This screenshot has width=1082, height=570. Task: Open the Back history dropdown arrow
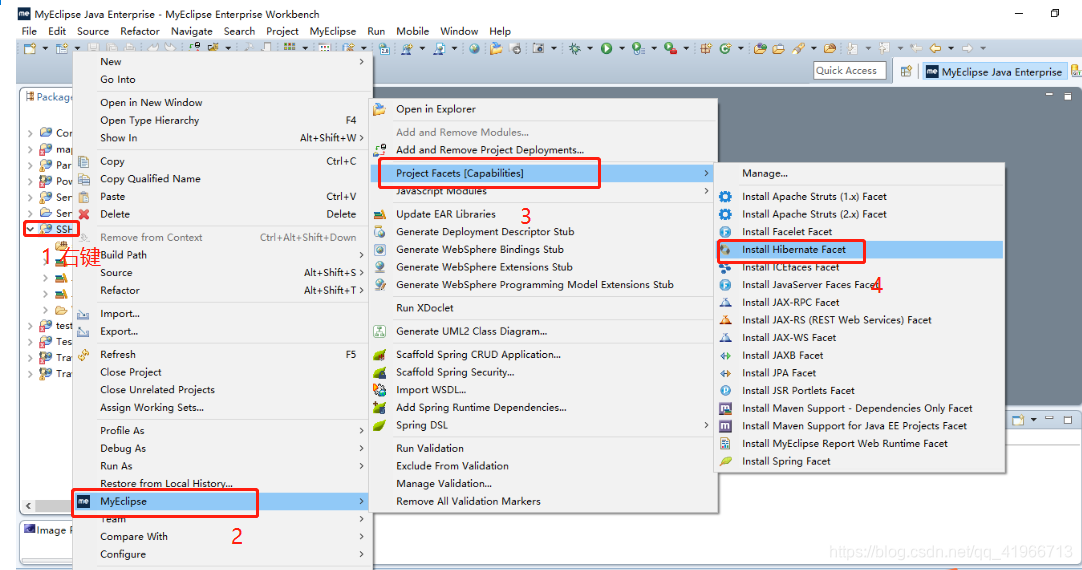(x=951, y=48)
